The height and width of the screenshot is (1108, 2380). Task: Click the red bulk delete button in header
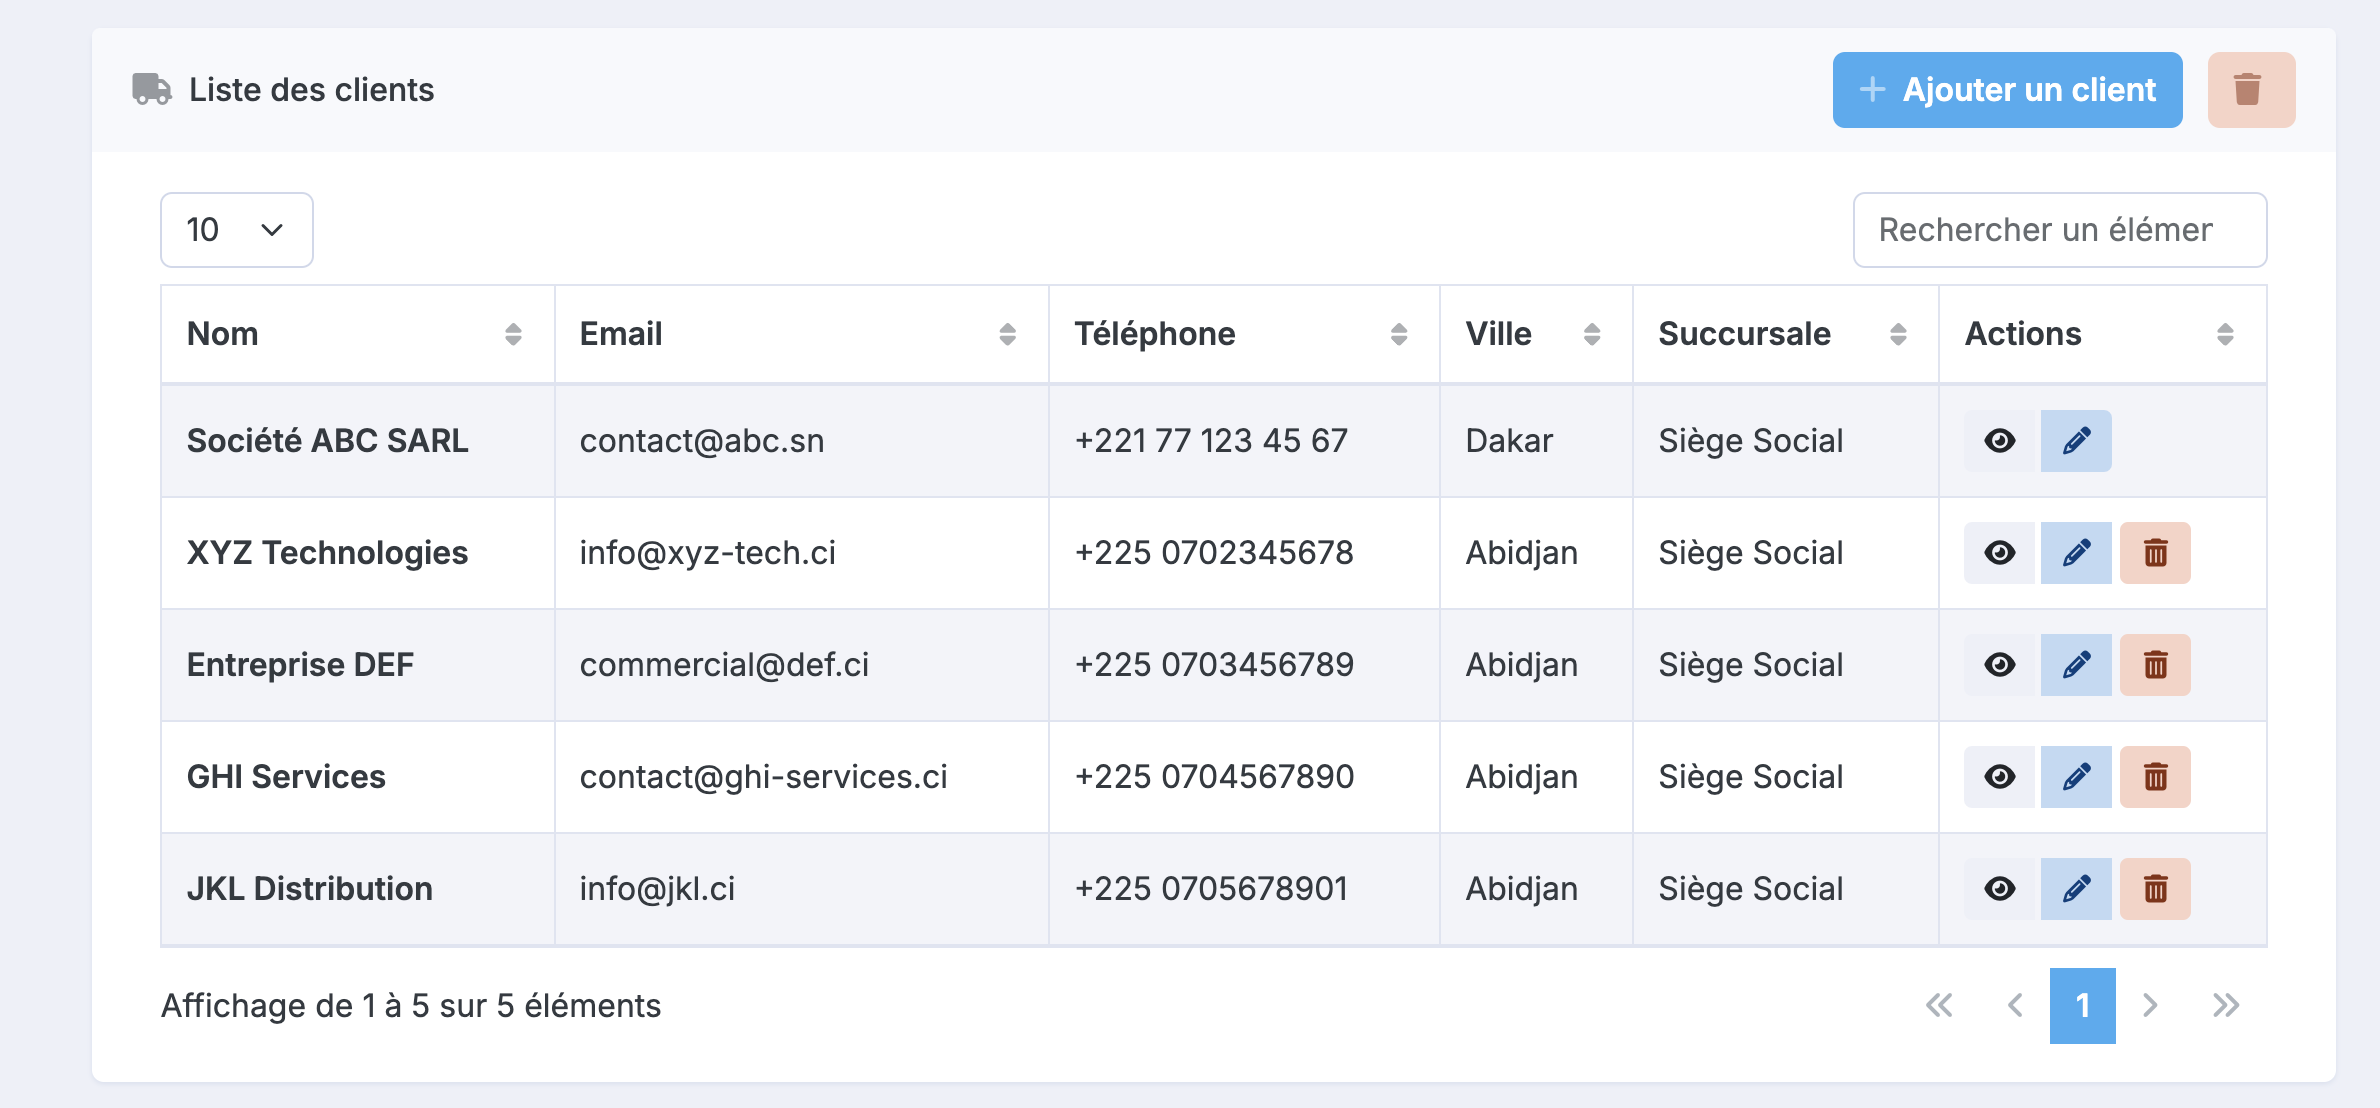[x=2251, y=90]
